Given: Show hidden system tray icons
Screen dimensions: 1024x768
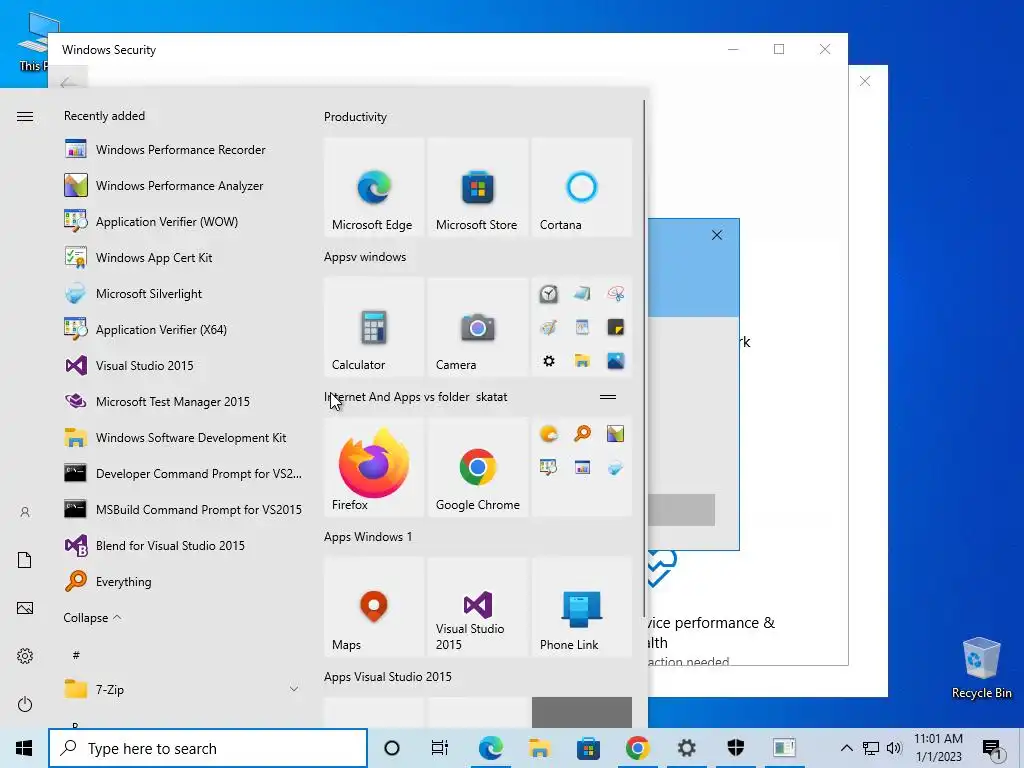Looking at the screenshot, I should click(x=846, y=748).
